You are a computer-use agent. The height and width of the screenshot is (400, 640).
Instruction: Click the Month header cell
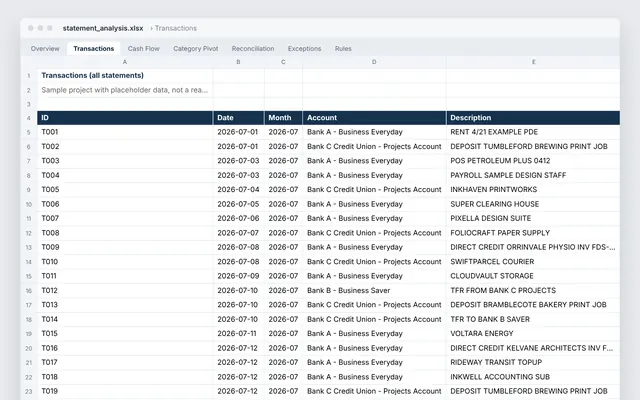coord(283,118)
